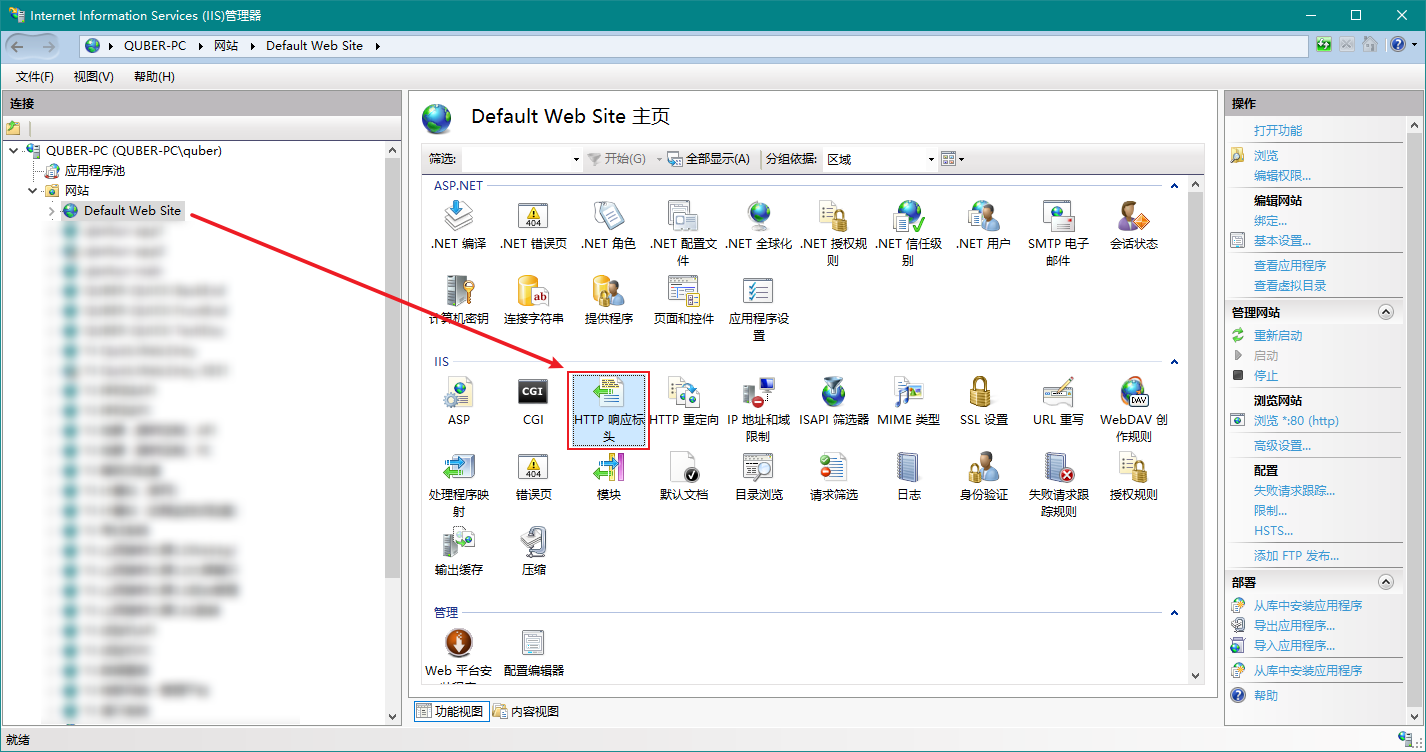Open the 连接字符串 feature
The width and height of the screenshot is (1426, 752).
(533, 293)
